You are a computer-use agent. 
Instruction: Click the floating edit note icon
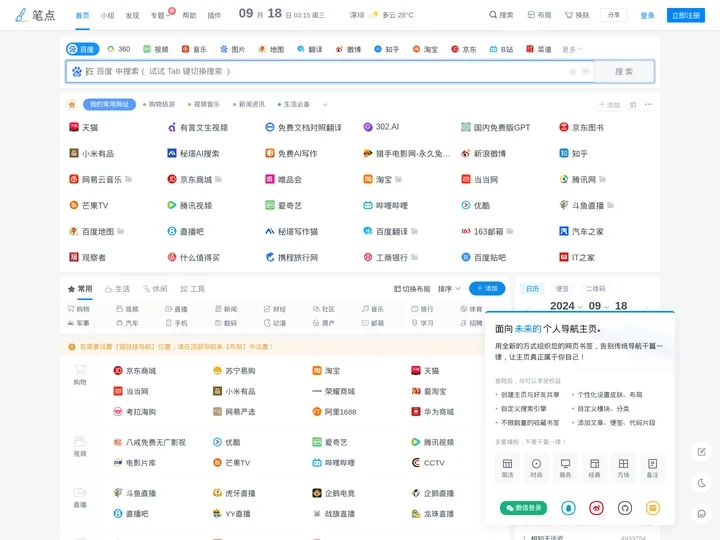[701, 452]
